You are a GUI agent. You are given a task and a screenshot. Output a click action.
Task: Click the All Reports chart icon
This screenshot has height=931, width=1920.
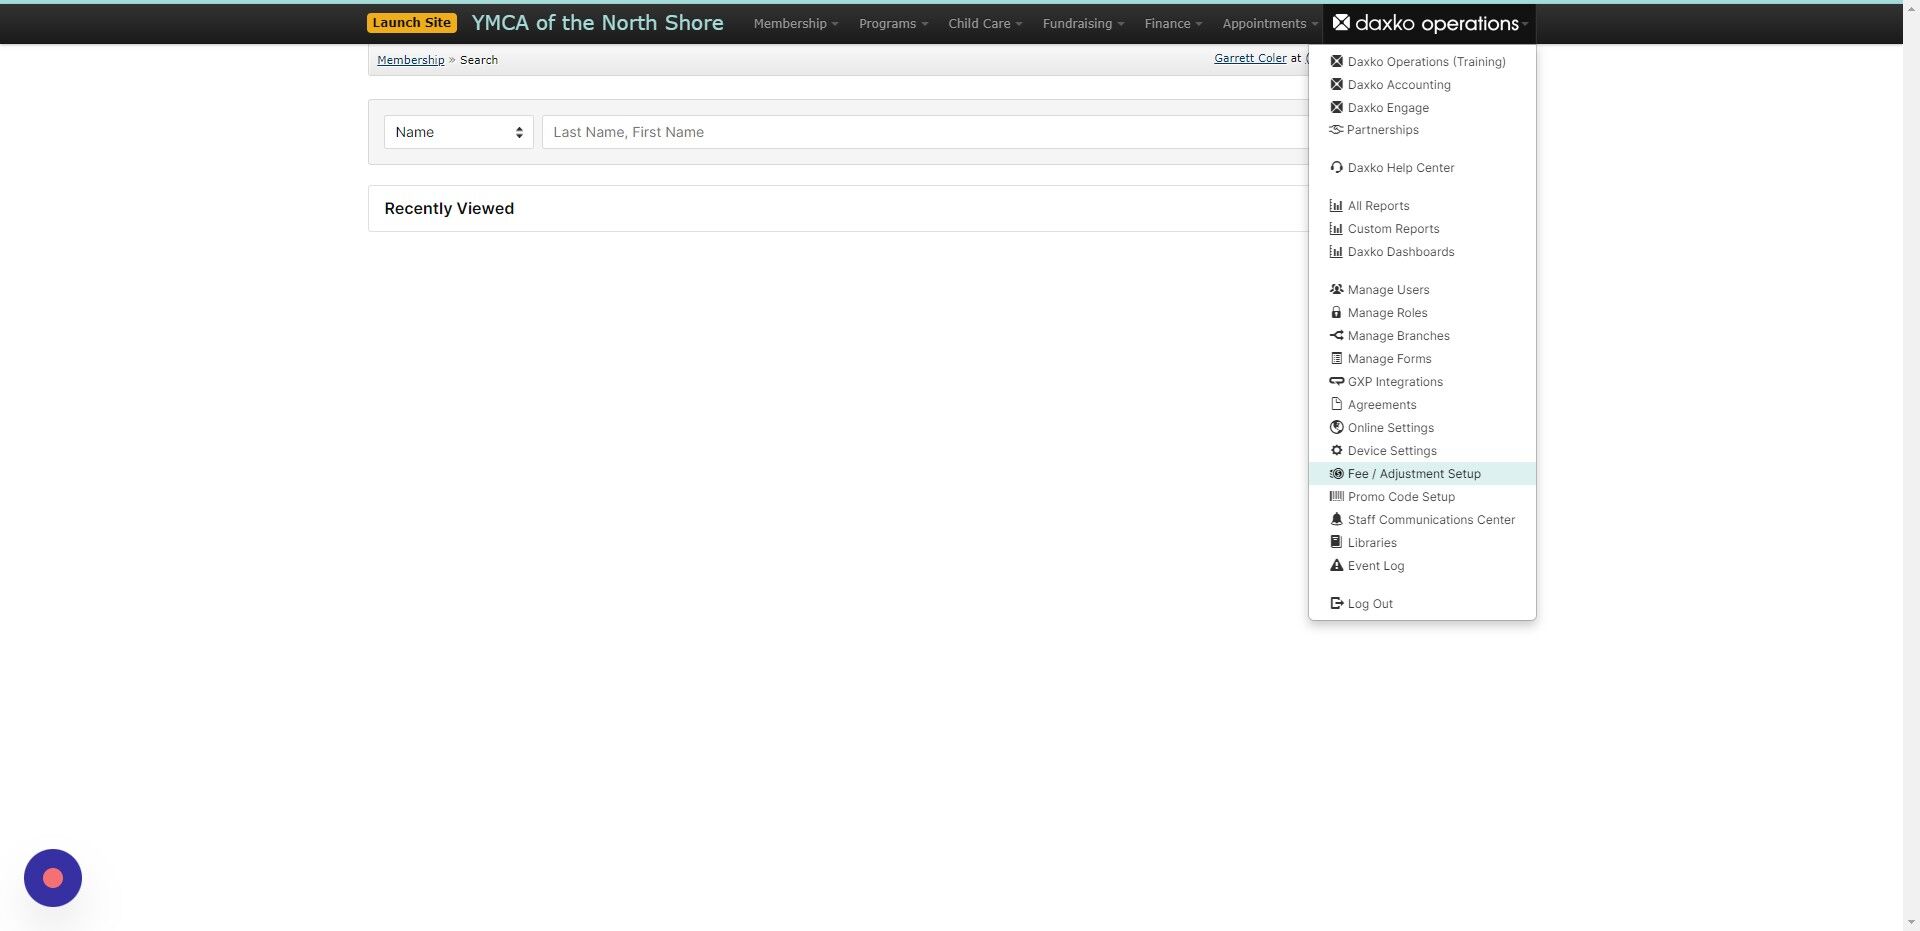click(1336, 205)
